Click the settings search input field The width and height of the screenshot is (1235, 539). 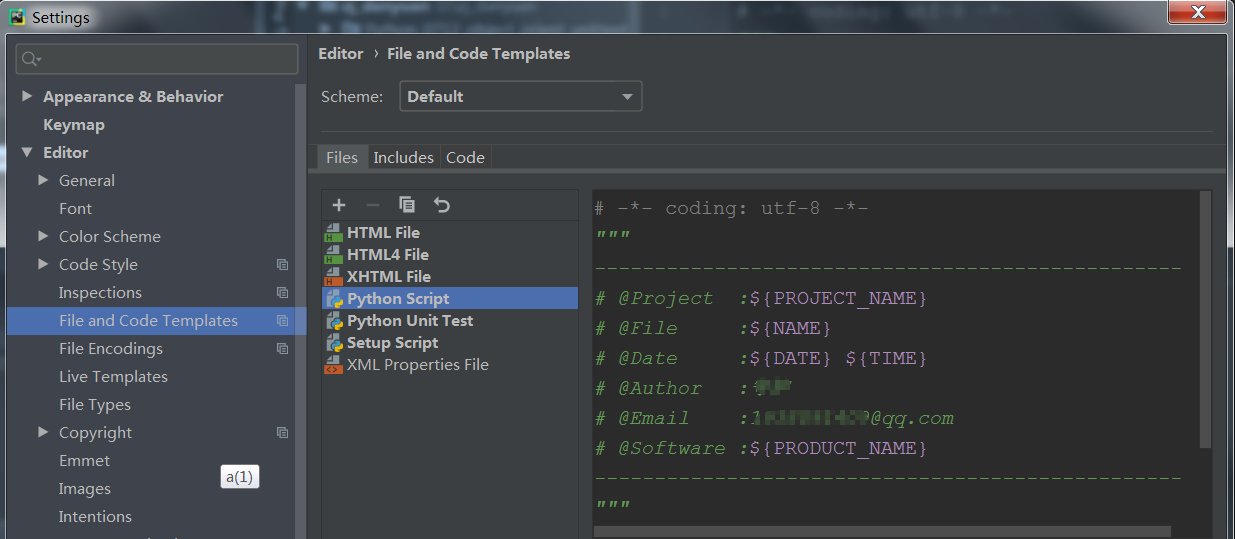click(x=157, y=59)
